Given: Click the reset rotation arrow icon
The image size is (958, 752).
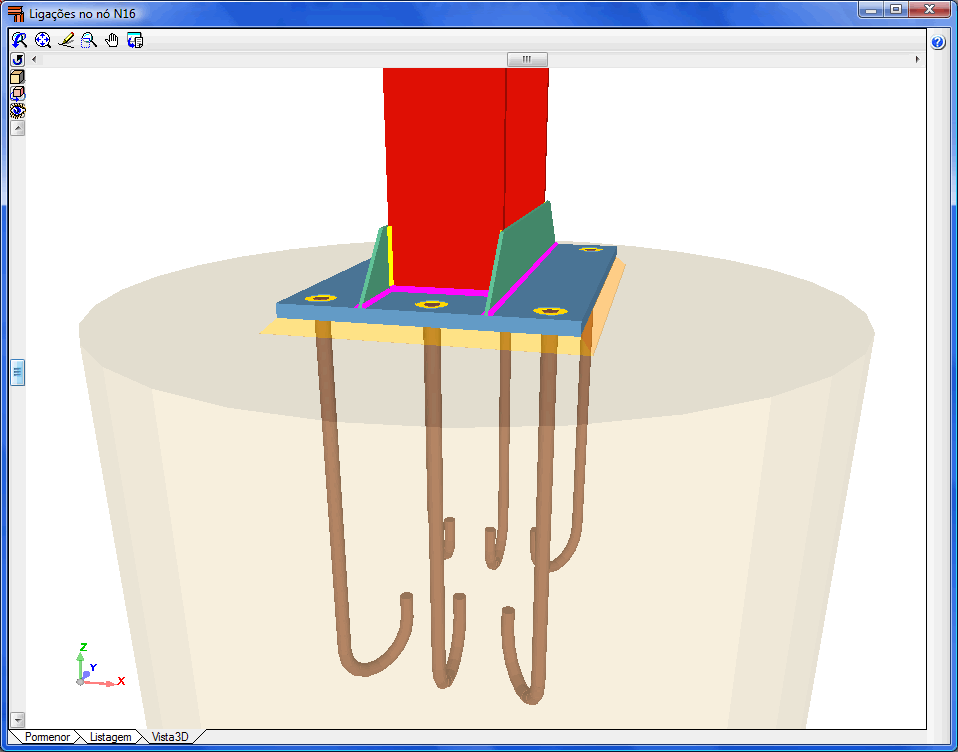Looking at the screenshot, I should 18,59.
